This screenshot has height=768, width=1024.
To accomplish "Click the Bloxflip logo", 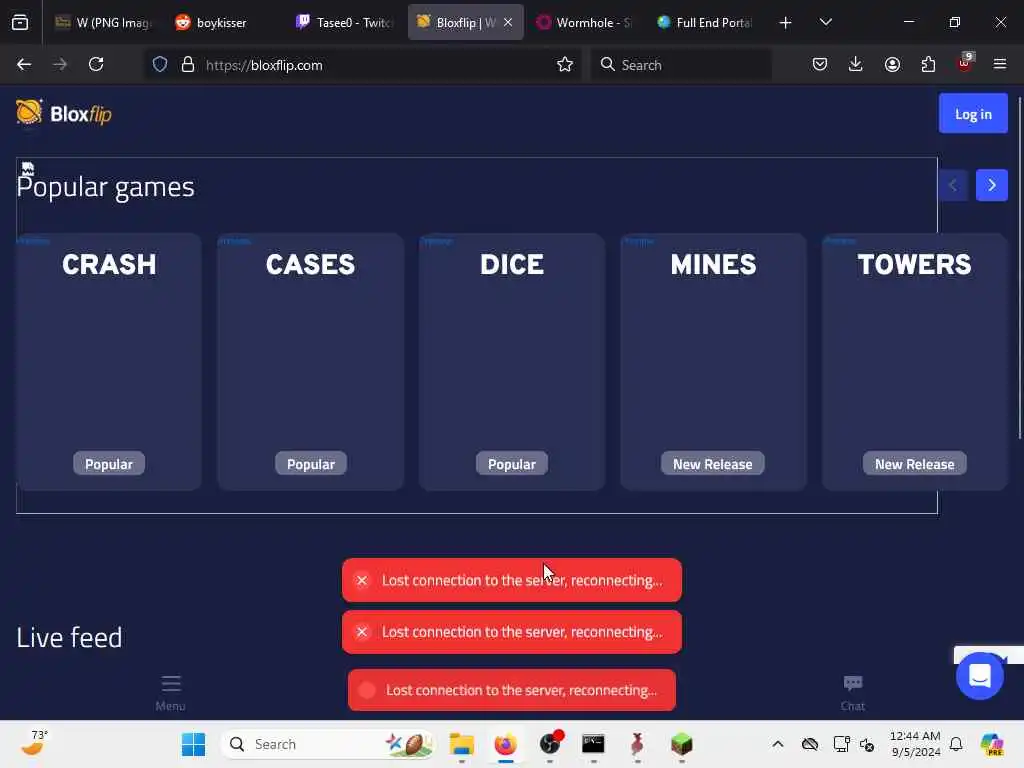I will pyautogui.click(x=63, y=114).
